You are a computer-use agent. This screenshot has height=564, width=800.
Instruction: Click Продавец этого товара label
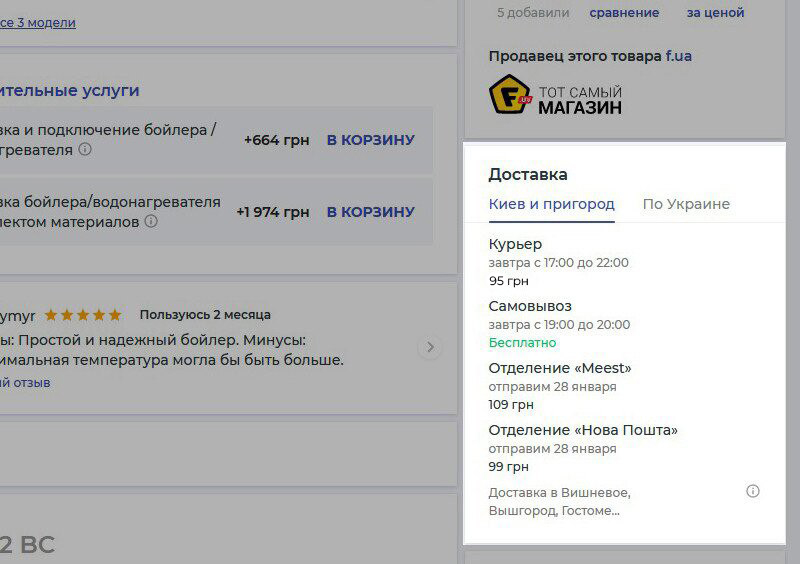[x=575, y=56]
